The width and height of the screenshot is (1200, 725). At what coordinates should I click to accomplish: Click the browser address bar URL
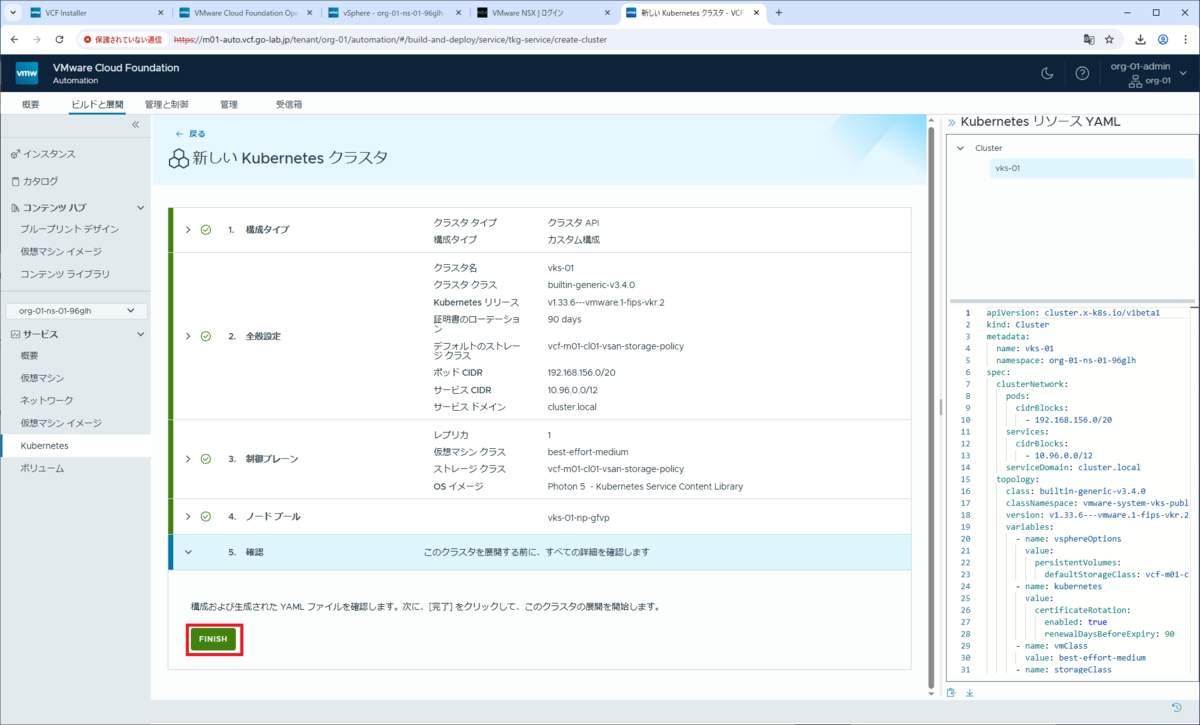point(390,39)
